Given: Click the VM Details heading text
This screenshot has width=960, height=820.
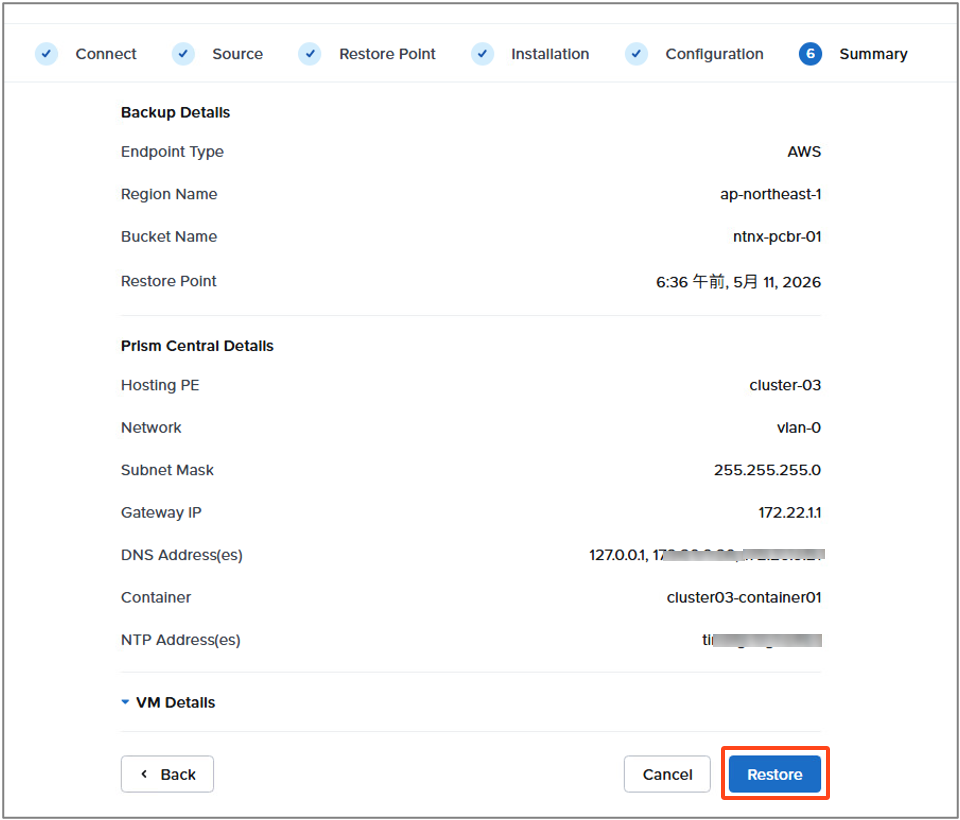Looking at the screenshot, I should pos(175,702).
